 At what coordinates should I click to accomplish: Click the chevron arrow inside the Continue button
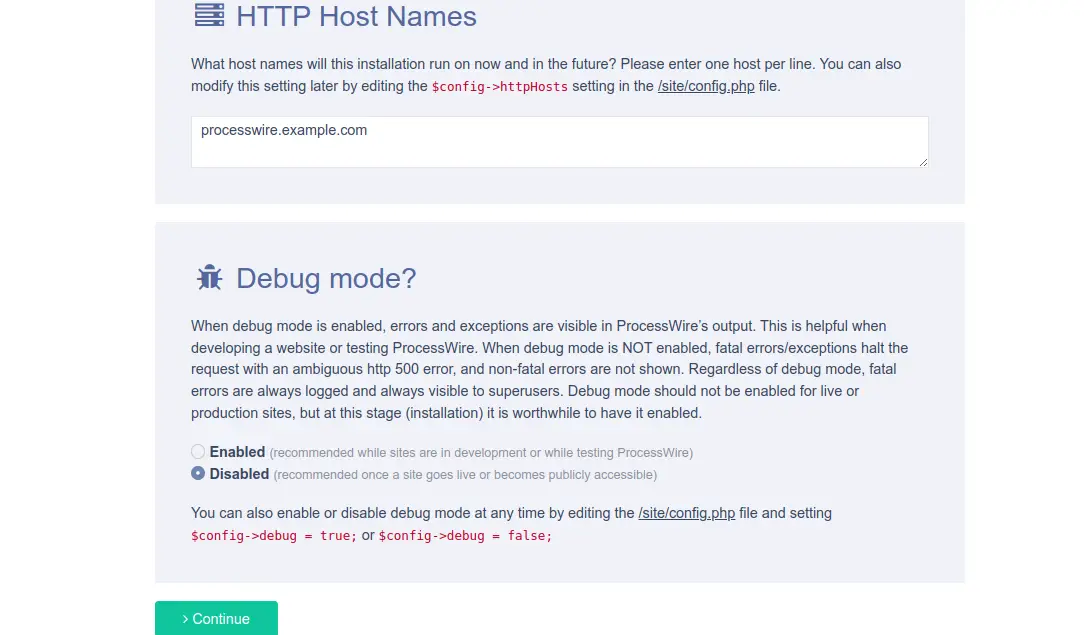coord(185,619)
